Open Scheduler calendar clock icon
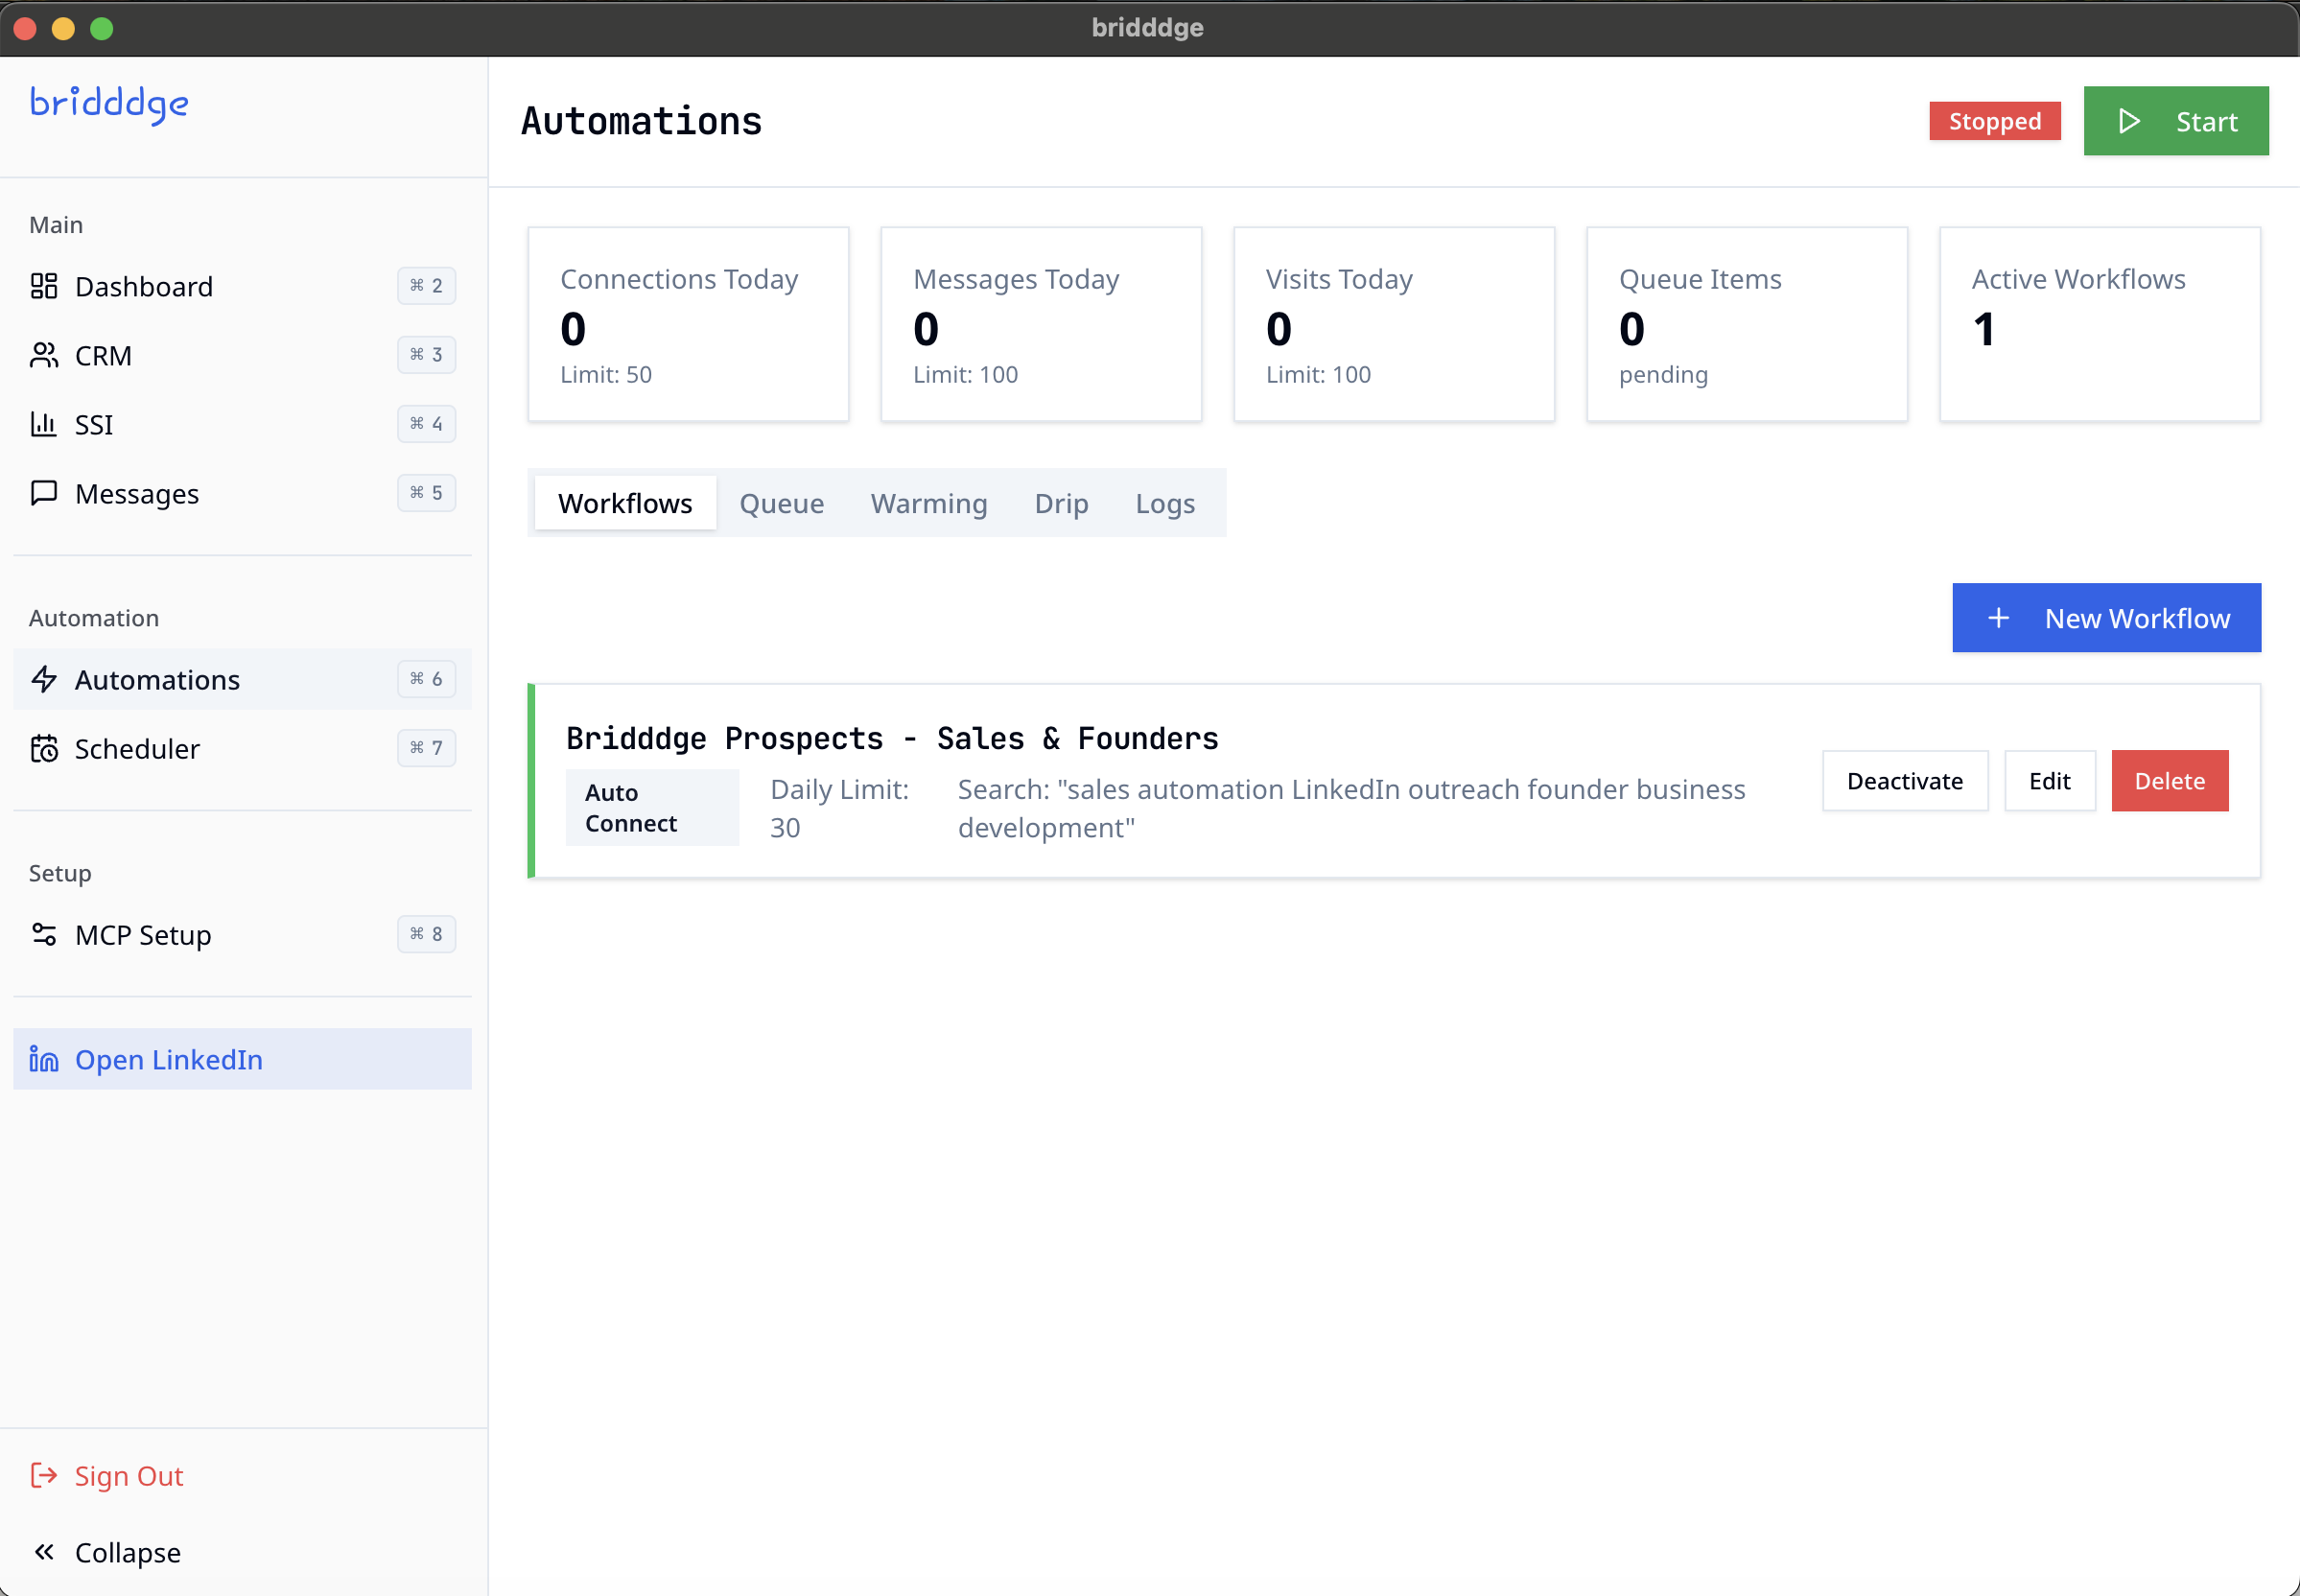The image size is (2300, 1596). (44, 748)
